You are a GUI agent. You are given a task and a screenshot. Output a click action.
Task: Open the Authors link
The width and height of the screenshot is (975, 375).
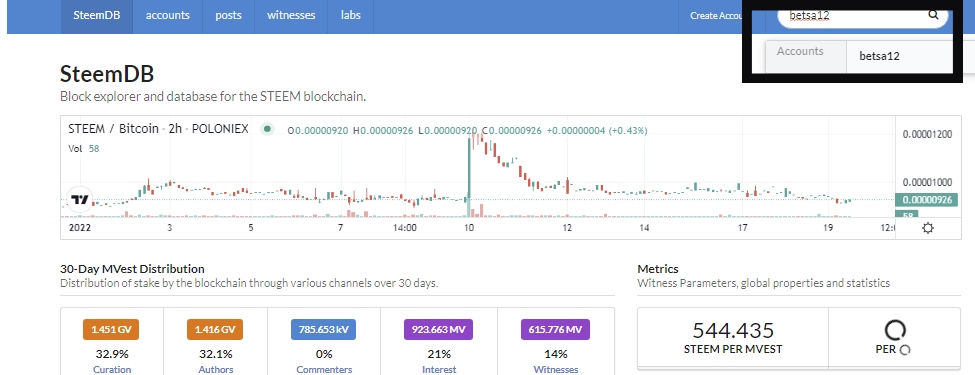(x=216, y=369)
